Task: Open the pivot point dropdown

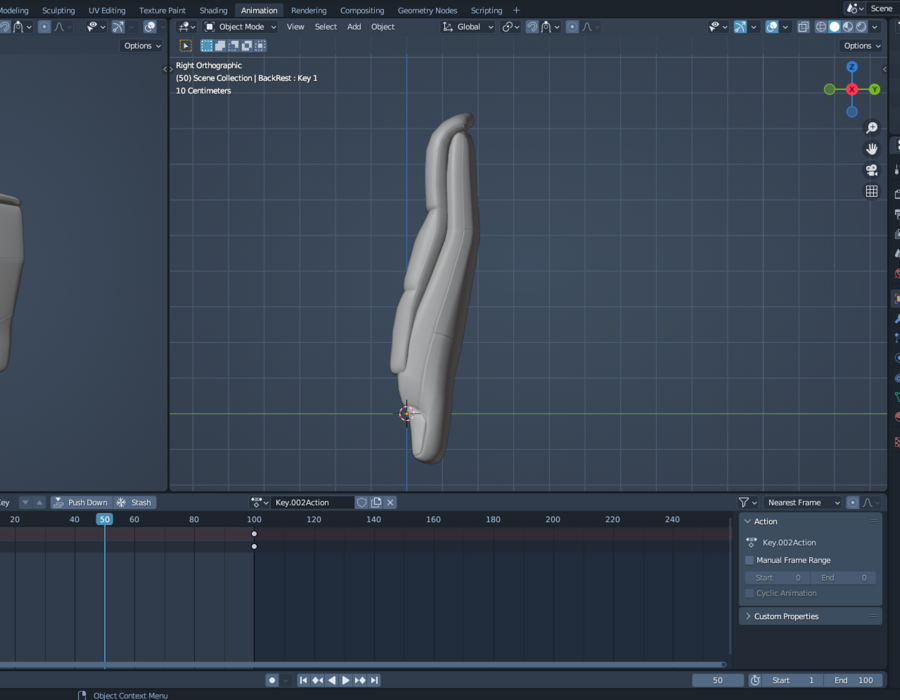Action: [510, 26]
